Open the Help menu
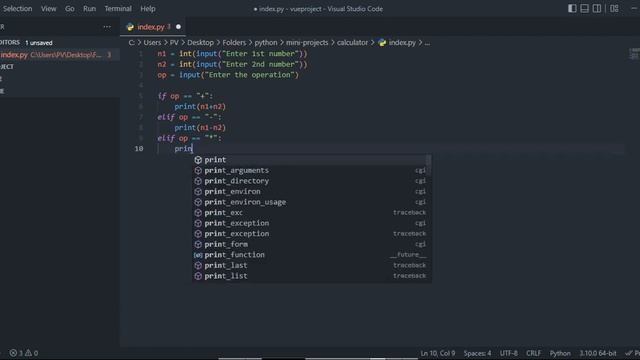 coord(148,9)
